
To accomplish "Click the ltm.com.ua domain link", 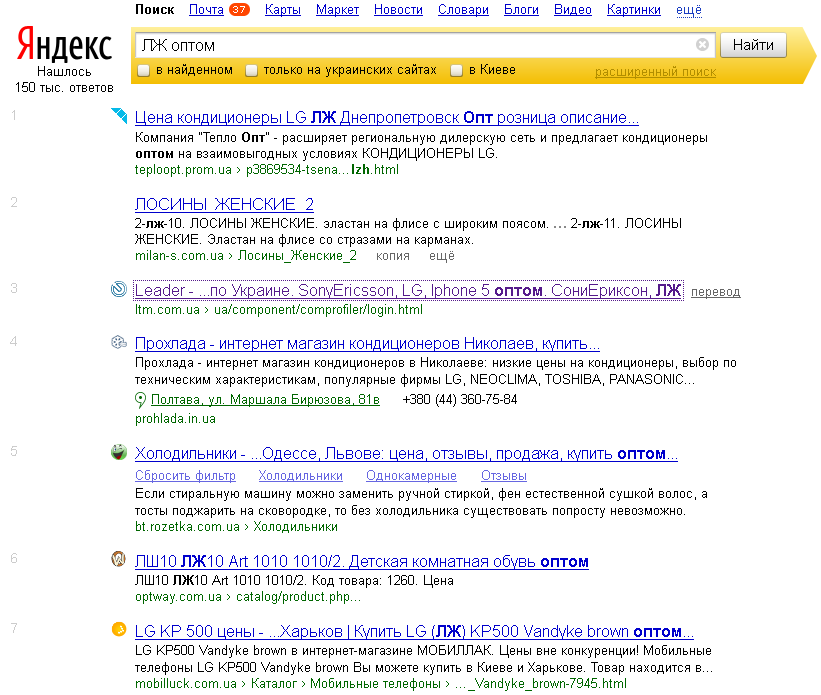I will [x=167, y=310].
